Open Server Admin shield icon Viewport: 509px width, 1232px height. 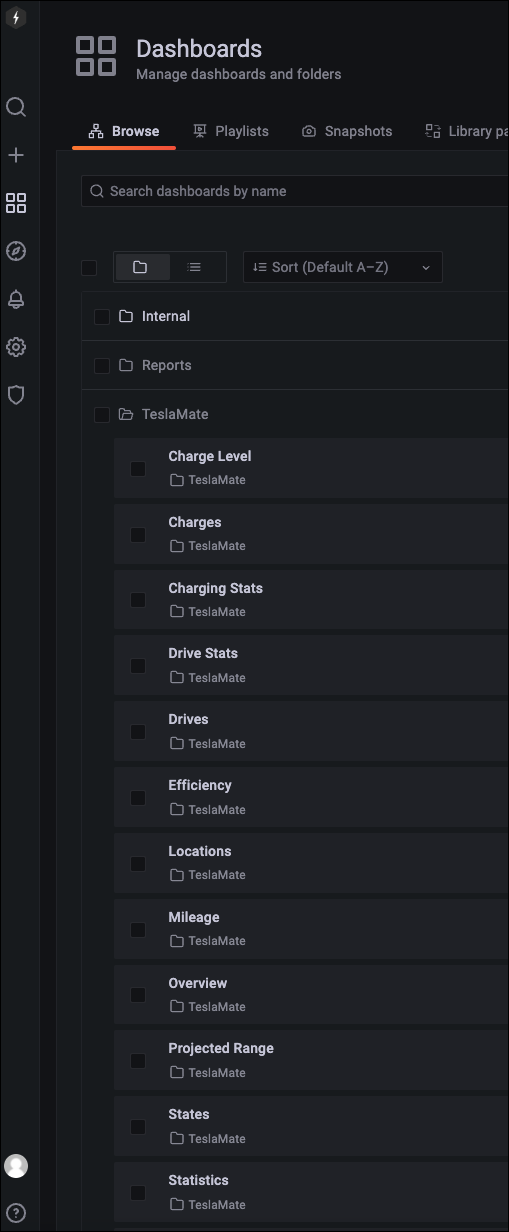[x=16, y=395]
